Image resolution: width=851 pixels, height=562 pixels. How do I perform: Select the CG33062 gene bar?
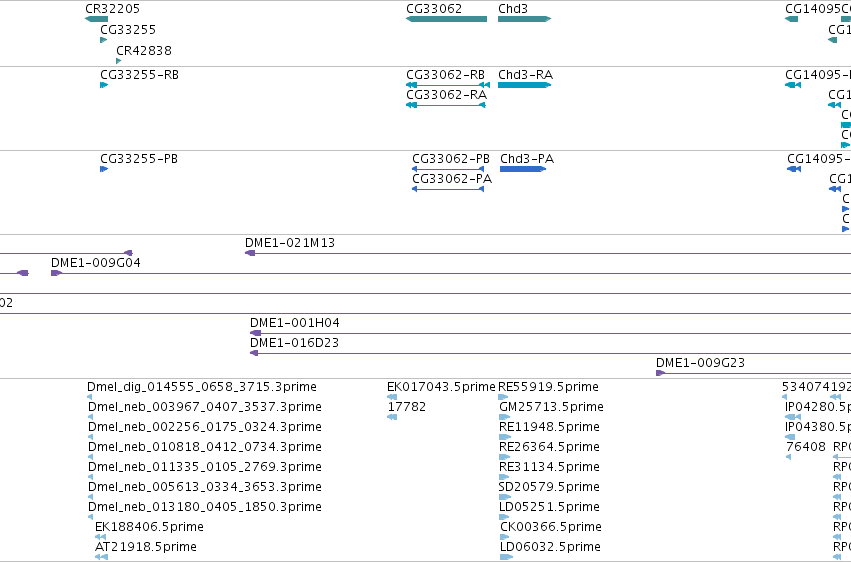click(446, 19)
